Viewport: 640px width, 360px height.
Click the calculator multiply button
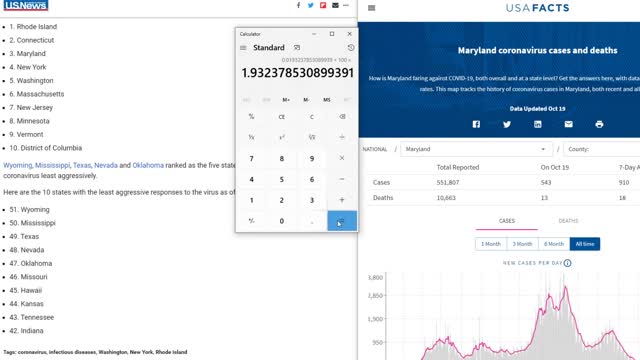point(342,158)
